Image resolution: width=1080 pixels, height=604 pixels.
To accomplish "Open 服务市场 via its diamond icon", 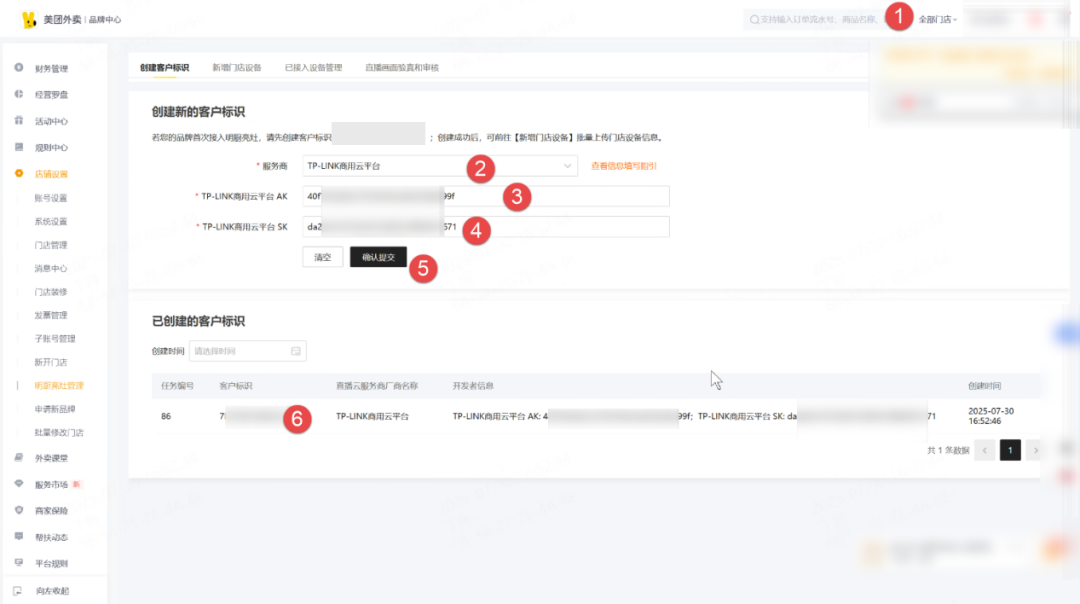I will [x=19, y=484].
